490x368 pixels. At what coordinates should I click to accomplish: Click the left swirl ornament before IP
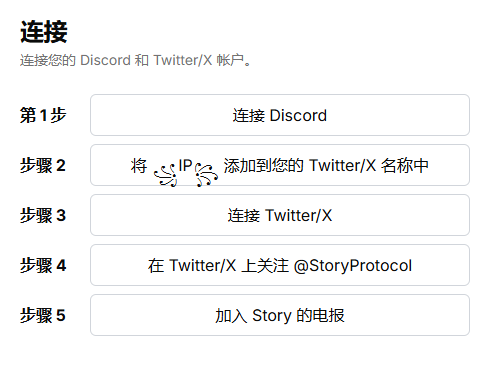165,175
